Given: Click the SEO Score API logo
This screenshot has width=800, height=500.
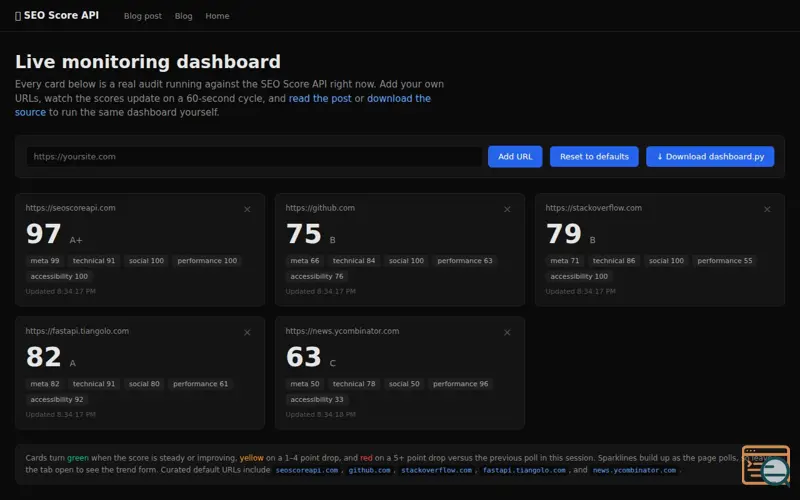Looking at the screenshot, I should [x=57, y=15].
